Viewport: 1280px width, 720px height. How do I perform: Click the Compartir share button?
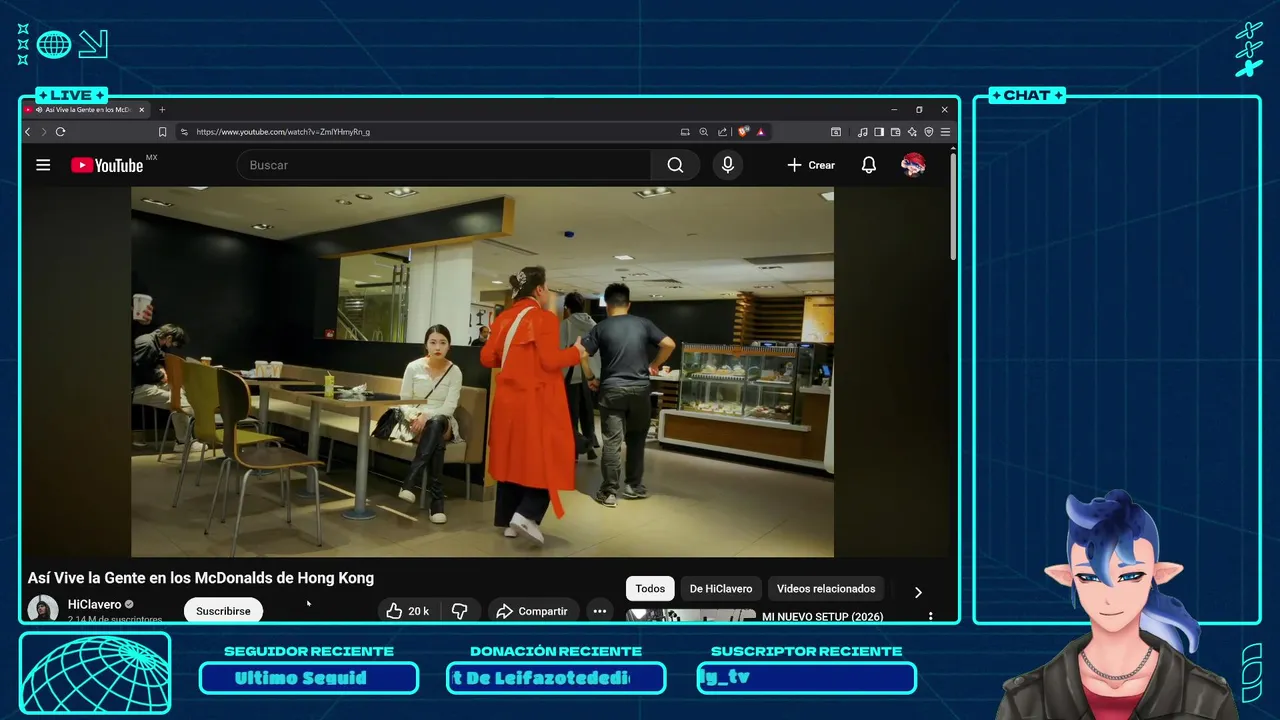(532, 611)
